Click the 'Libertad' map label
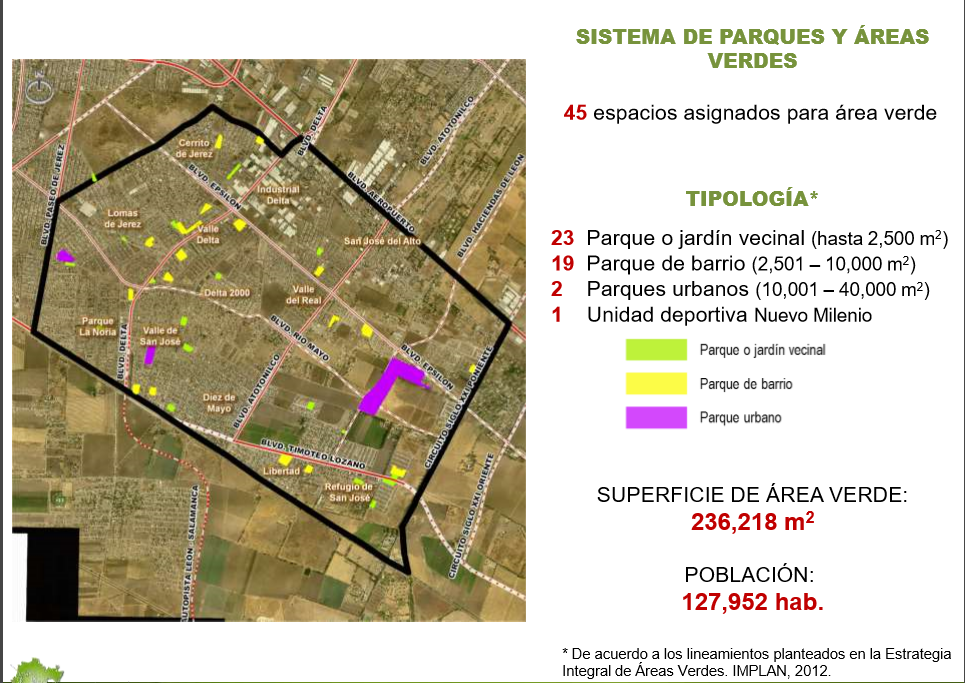The image size is (965, 683). tap(281, 471)
